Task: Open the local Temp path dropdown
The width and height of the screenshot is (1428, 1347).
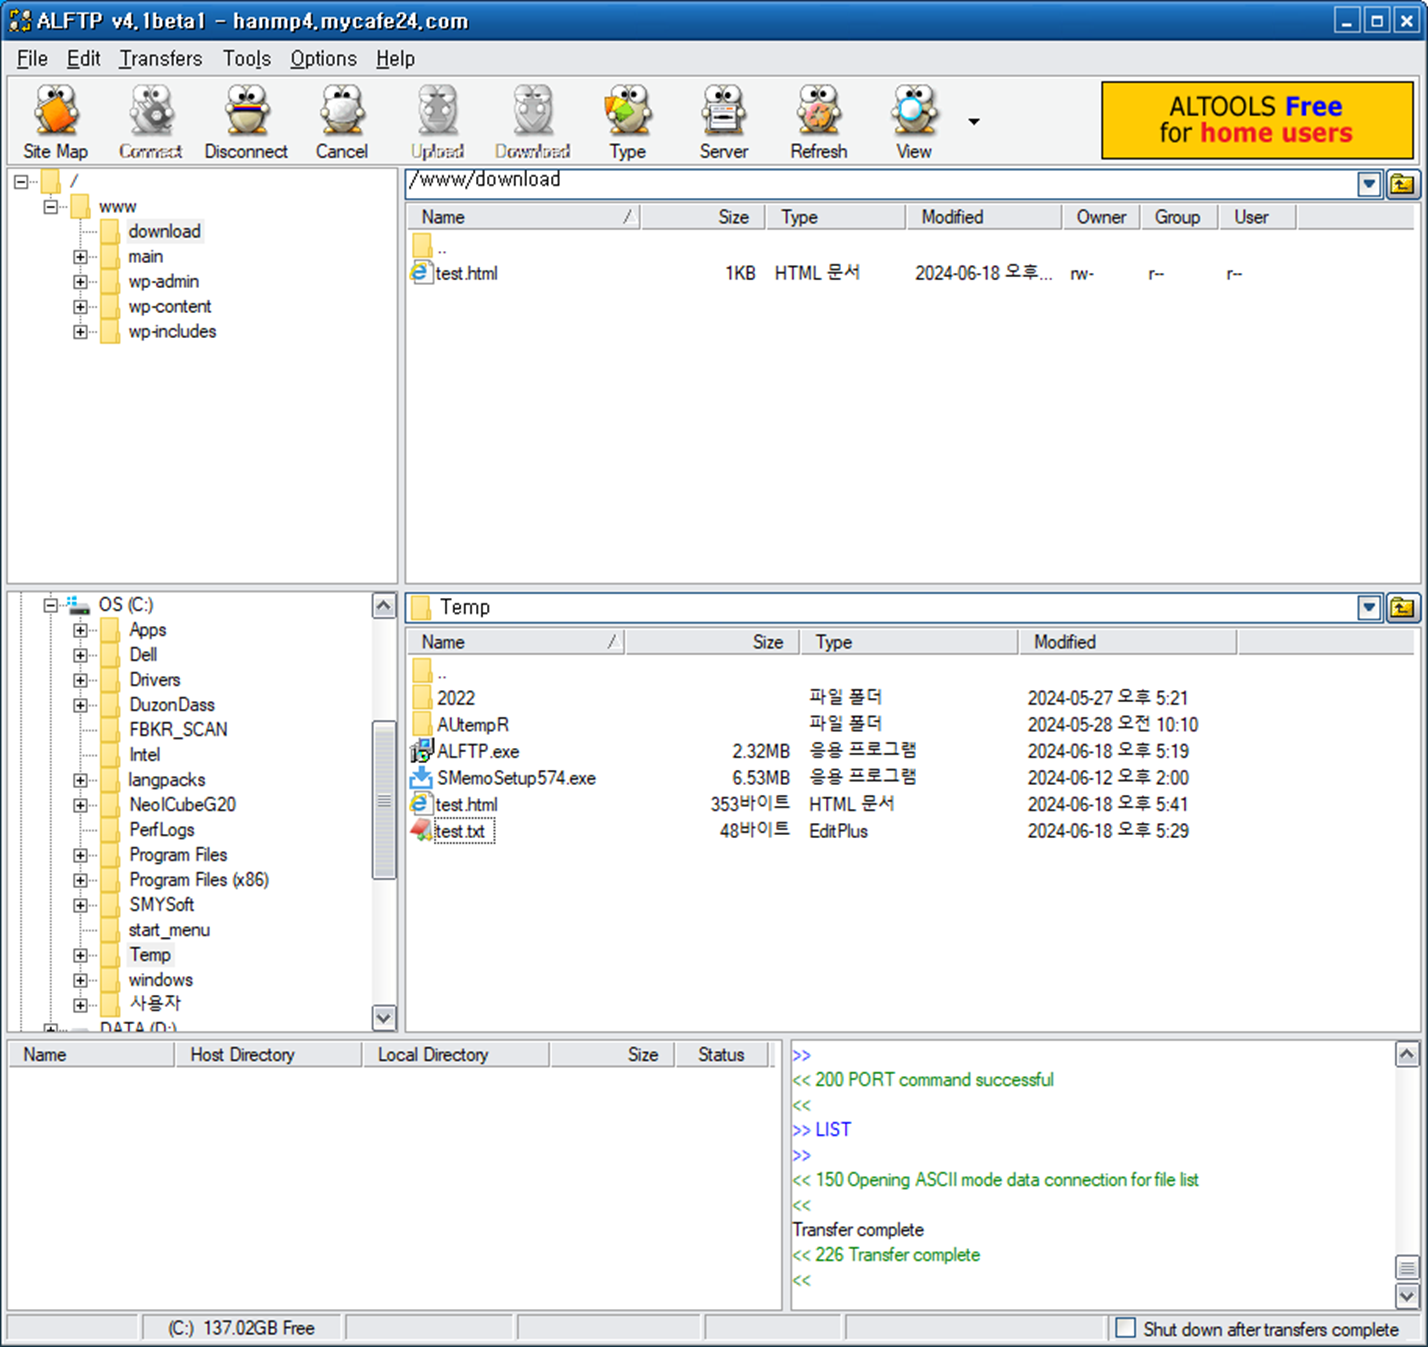Action: (1368, 607)
